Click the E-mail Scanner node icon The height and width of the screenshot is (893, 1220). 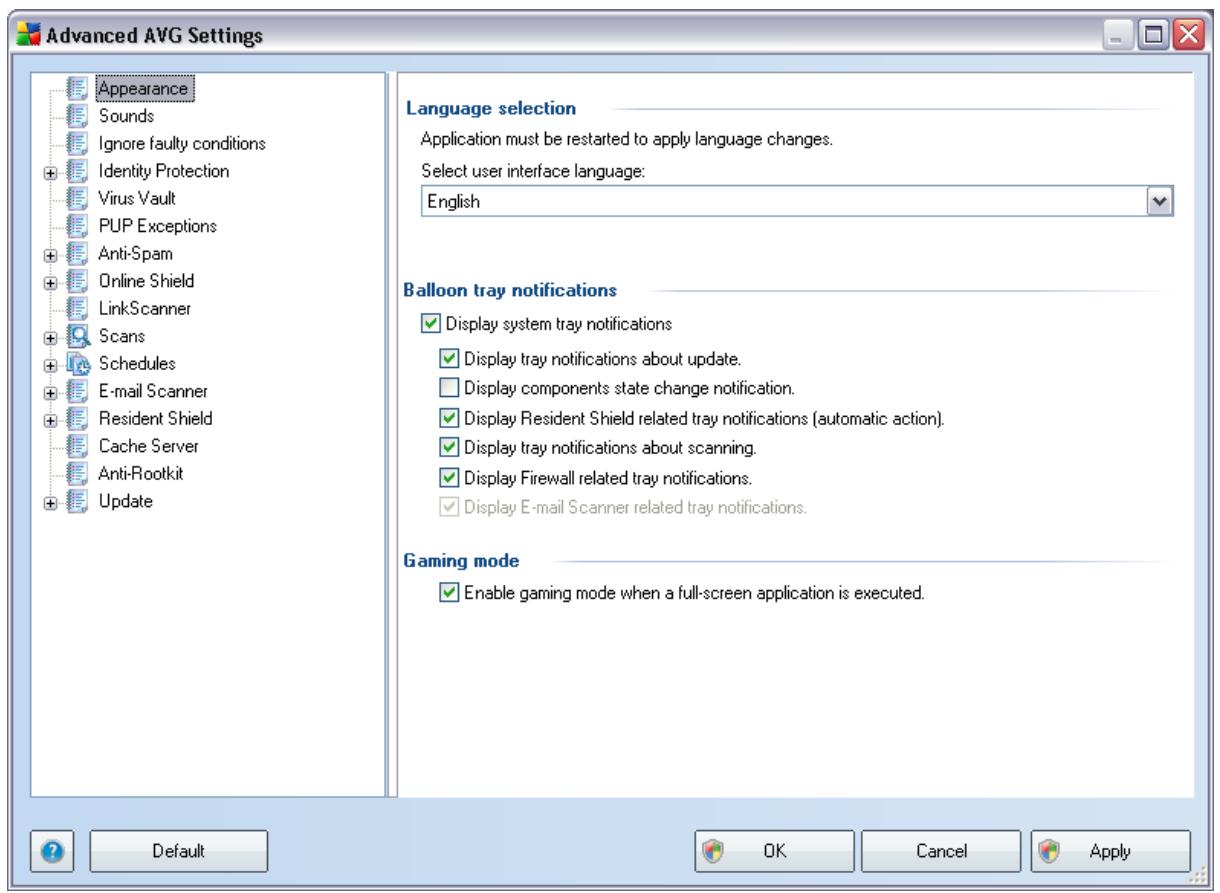click(x=79, y=391)
